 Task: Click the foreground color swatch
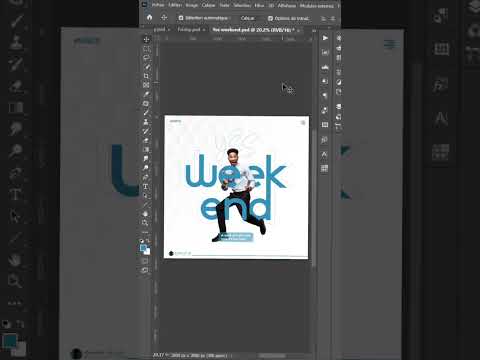[143, 248]
